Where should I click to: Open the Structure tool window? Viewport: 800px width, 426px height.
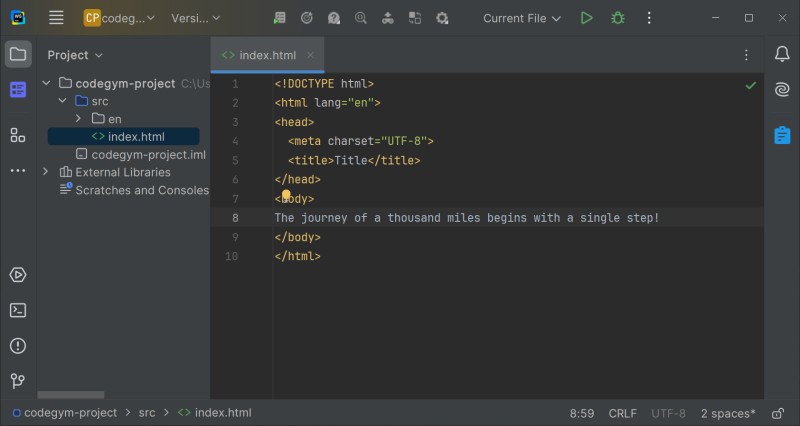[x=18, y=135]
